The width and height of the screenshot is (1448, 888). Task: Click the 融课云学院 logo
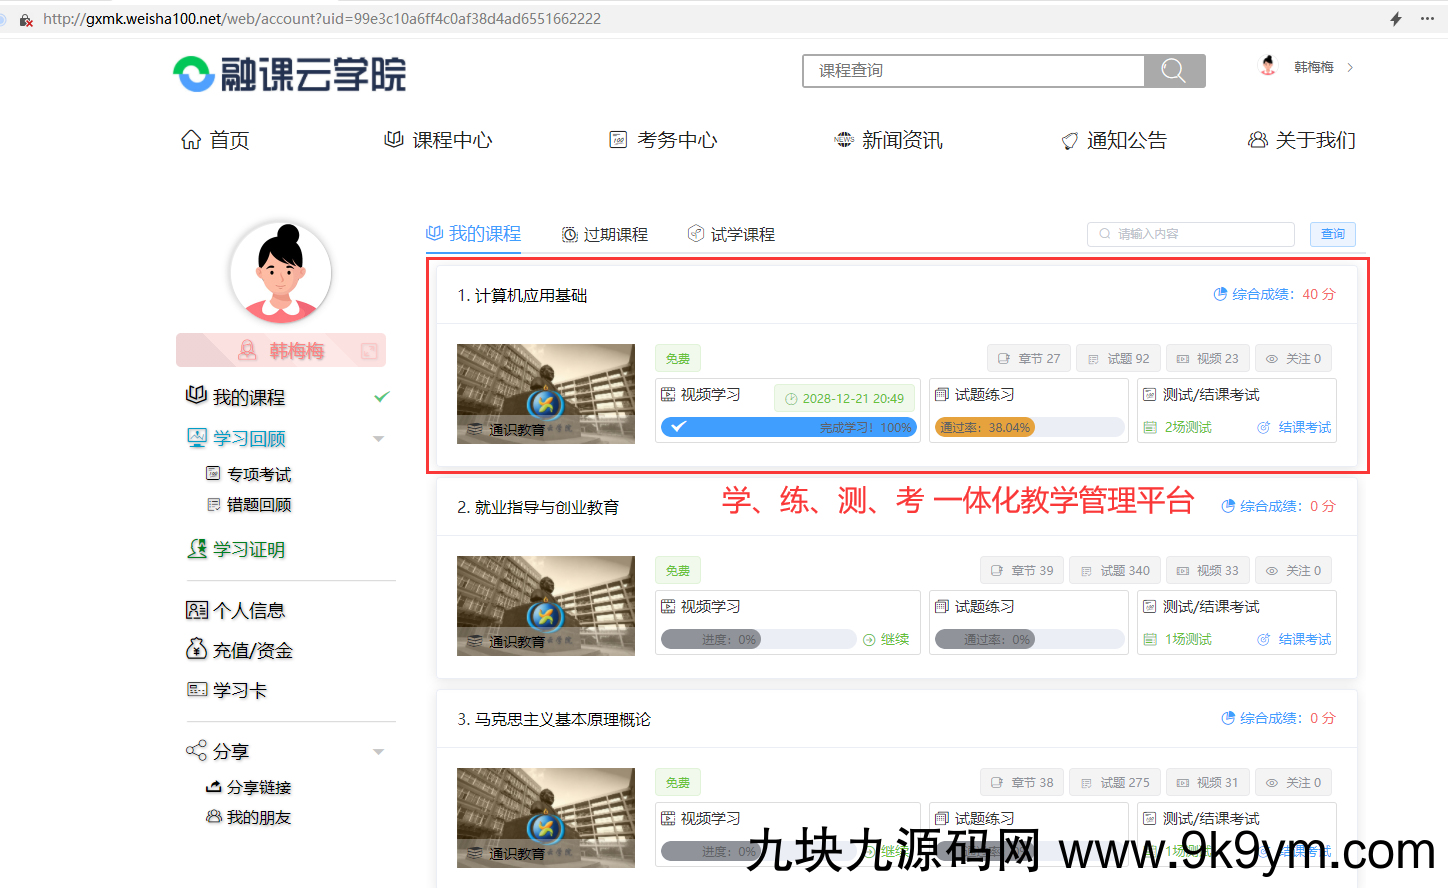[288, 74]
